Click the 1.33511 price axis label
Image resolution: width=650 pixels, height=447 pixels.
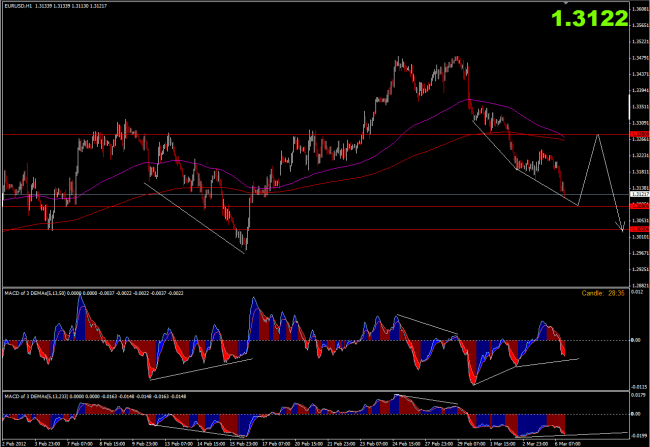click(x=641, y=107)
